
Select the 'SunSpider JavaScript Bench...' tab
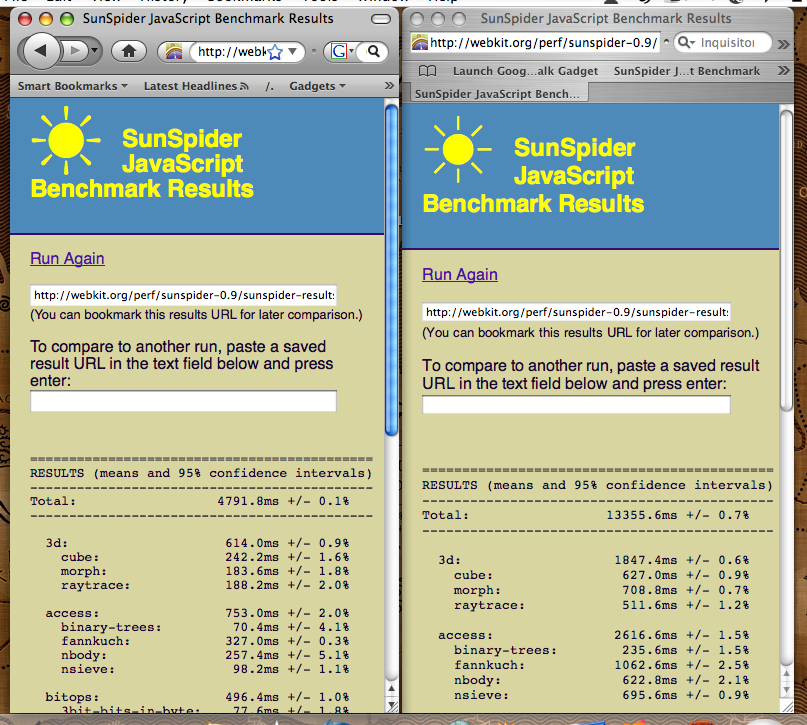click(497, 94)
